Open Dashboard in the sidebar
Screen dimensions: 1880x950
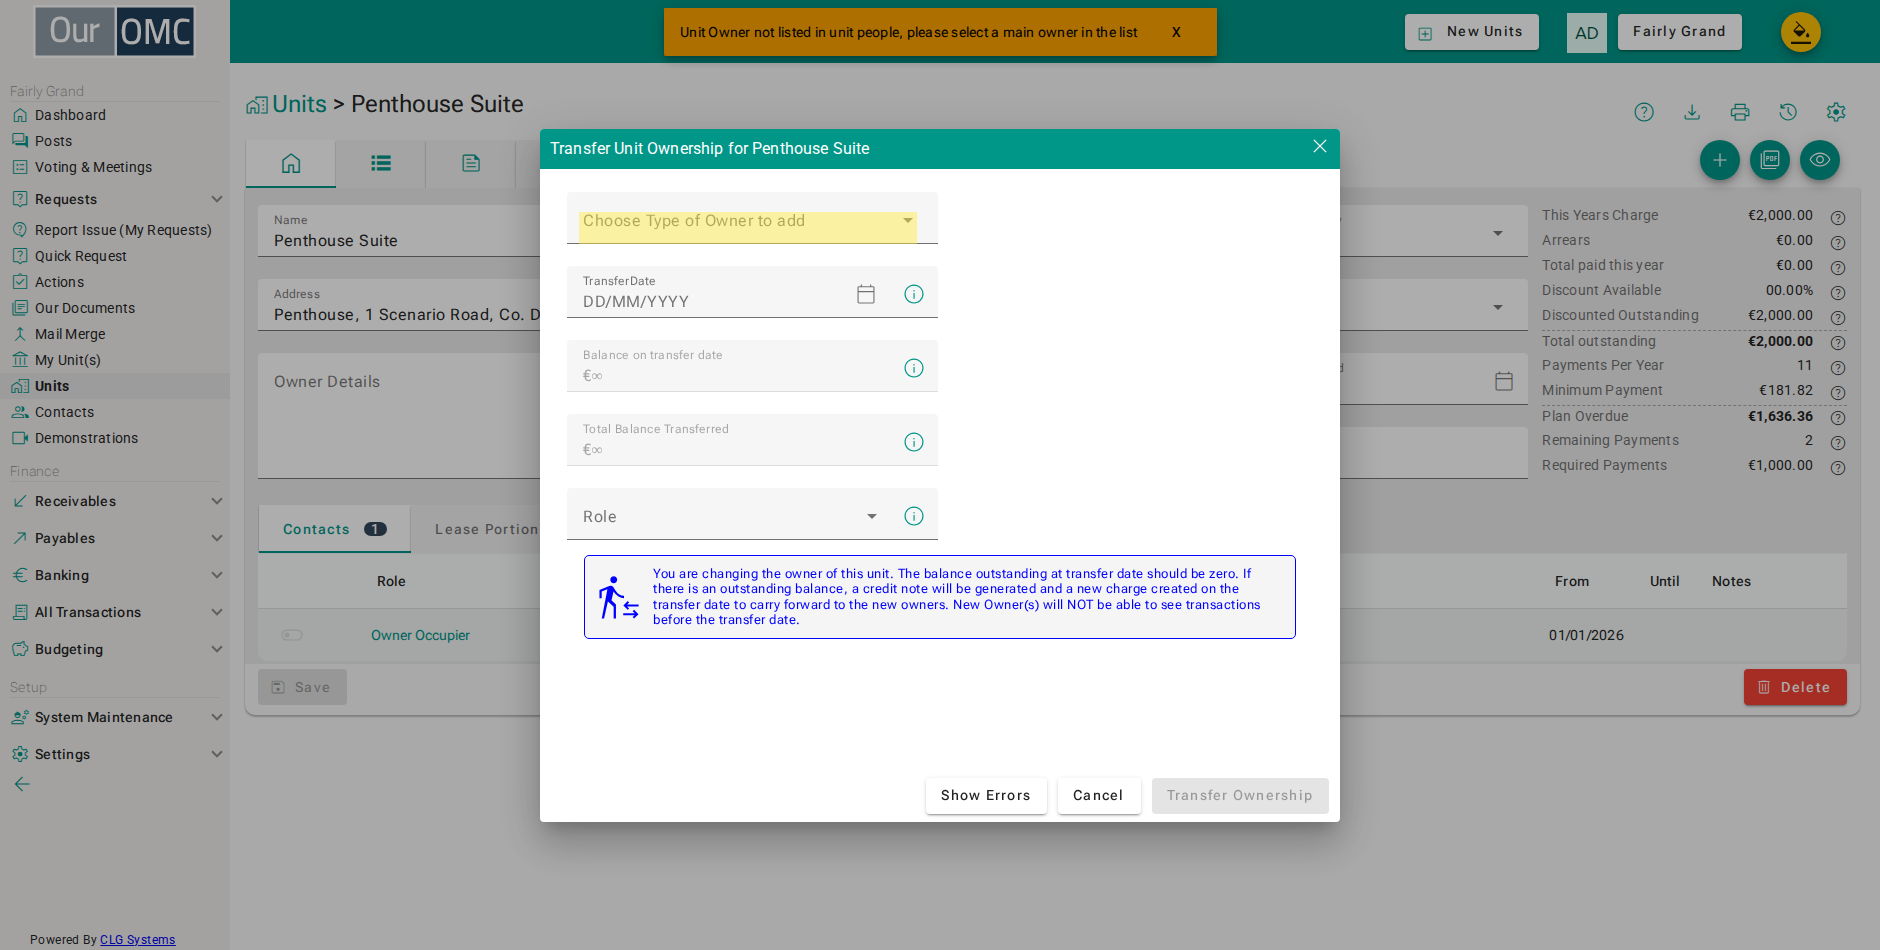70,115
